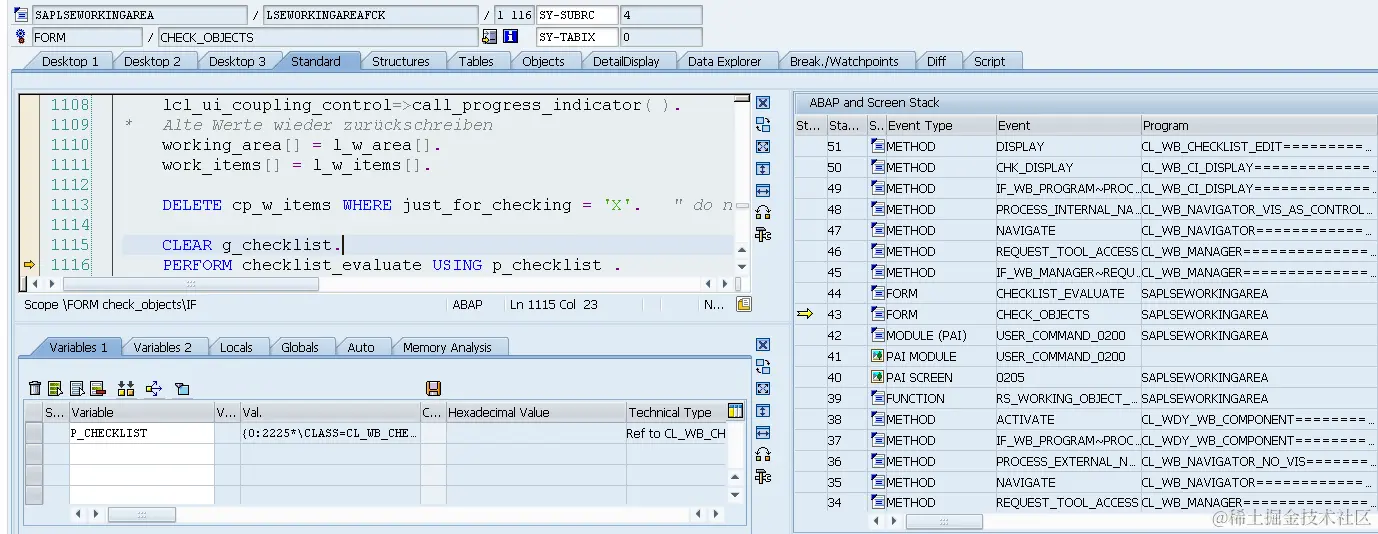Click the first empty variable name cell below P_CHECKLIST
The width and height of the screenshot is (1378, 534).
click(141, 454)
